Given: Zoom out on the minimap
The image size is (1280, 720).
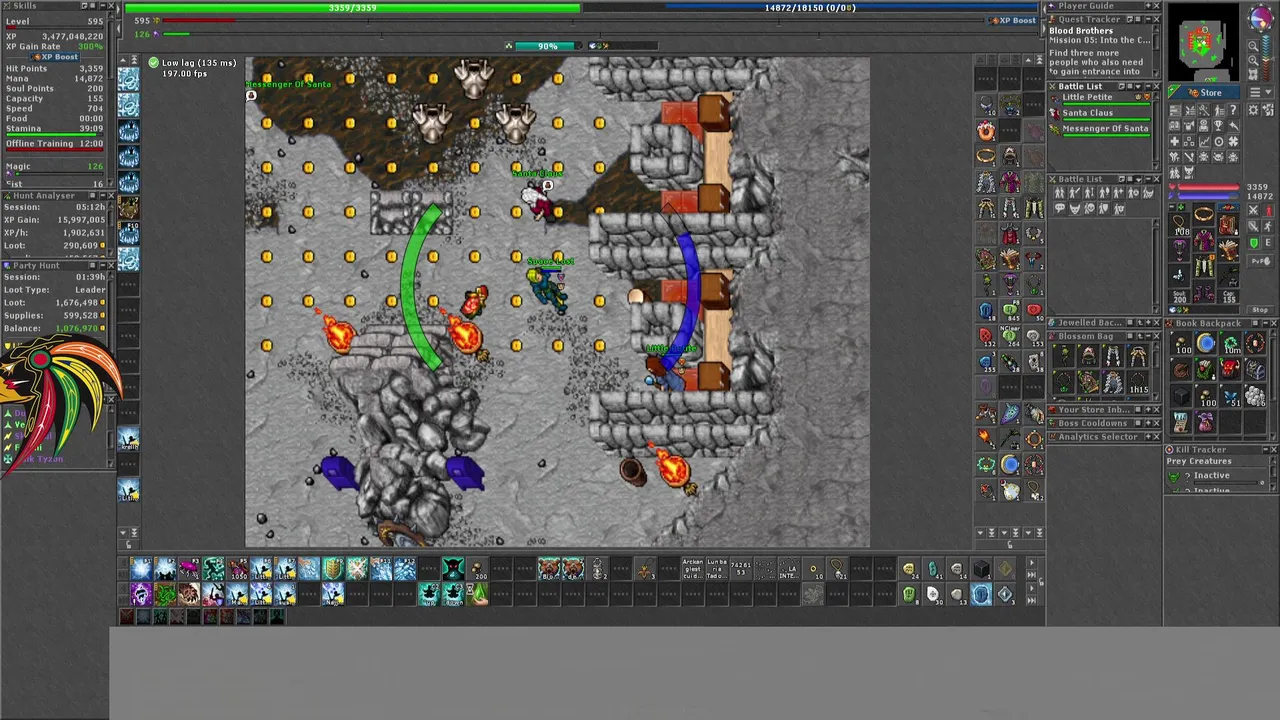Looking at the screenshot, I should click(x=1254, y=46).
